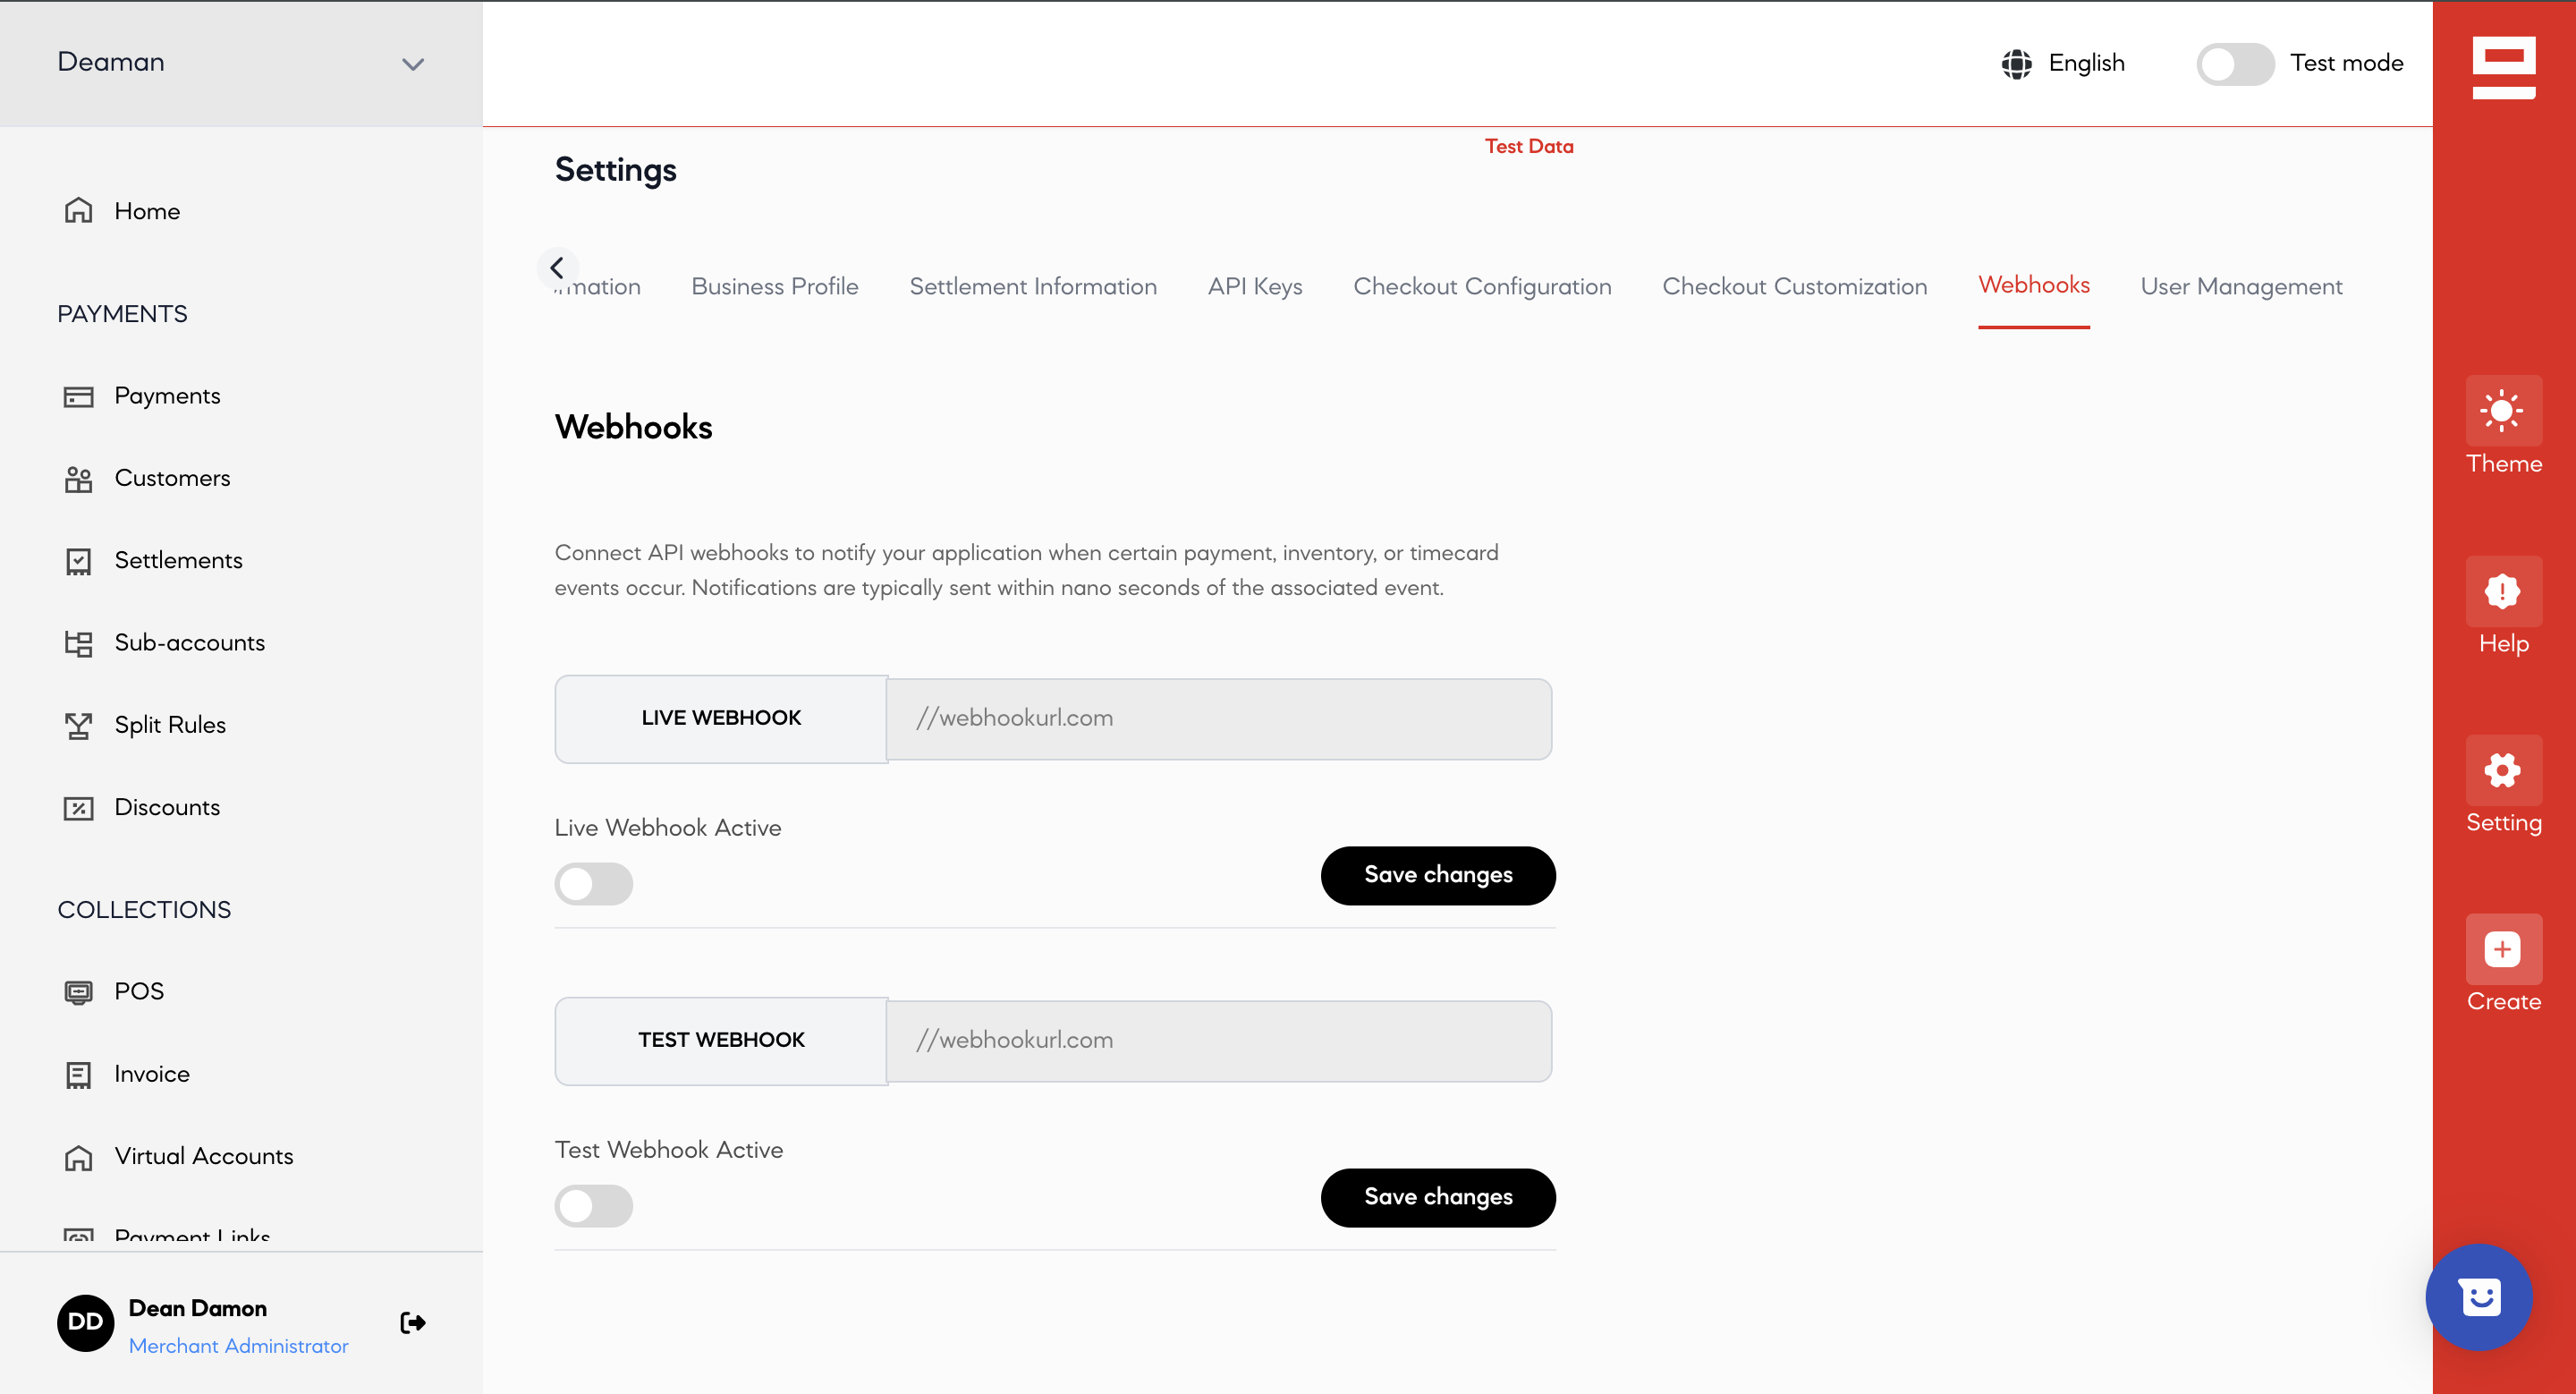Click the logout arrow icon
Viewport: 2576px width, 1394px height.
413,1323
